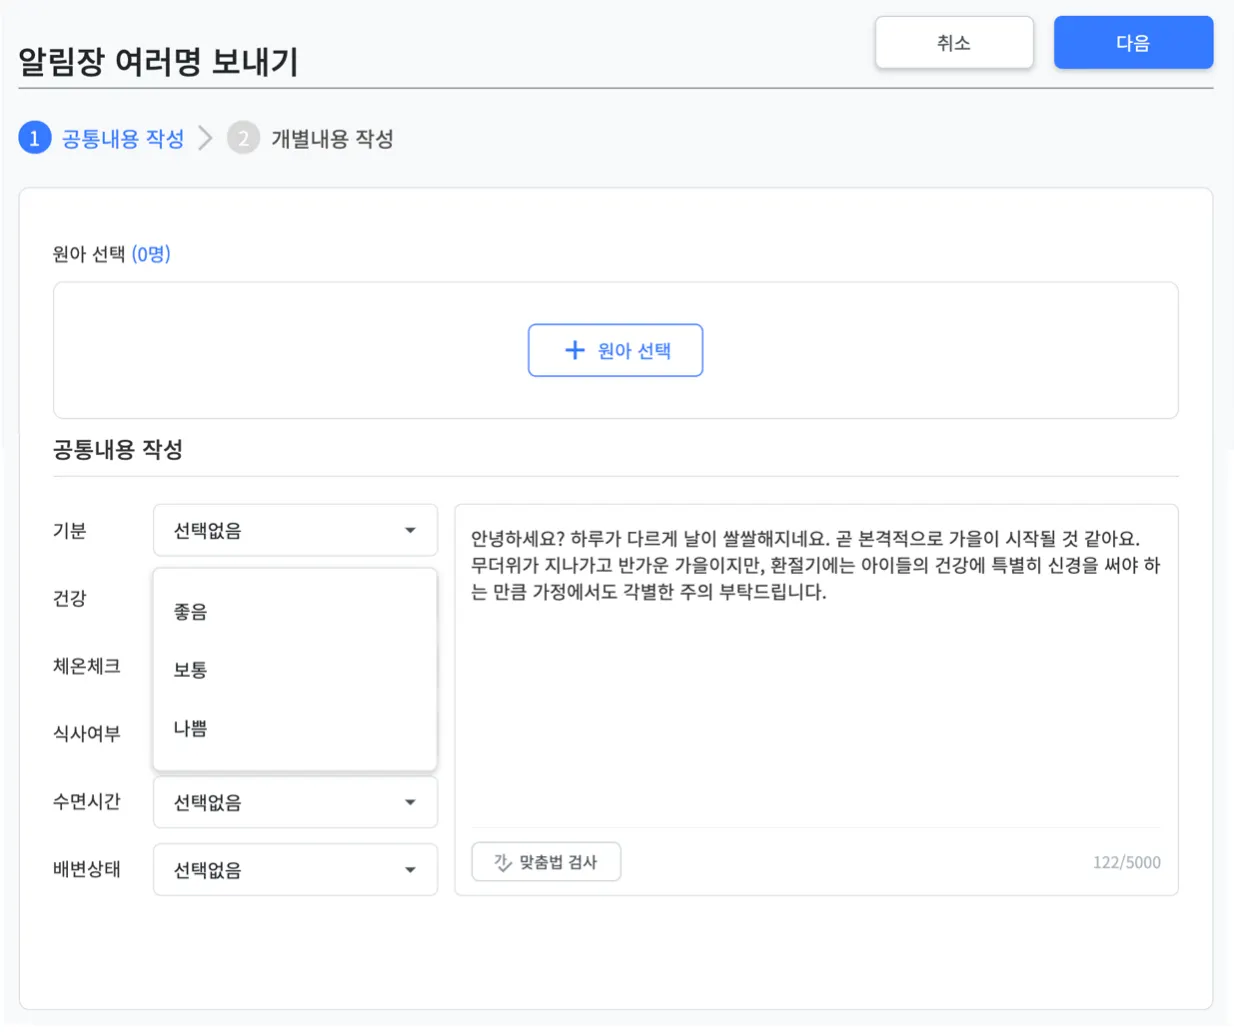Choose 나쁨 in the dropdown options
Screen dimensions: 1234x1032
(191, 729)
